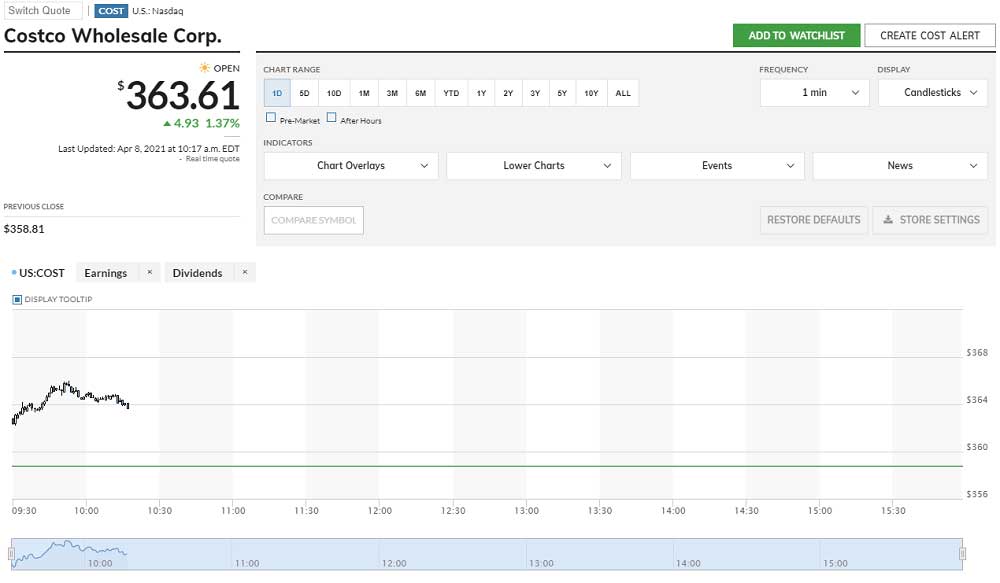Image resolution: width=1000 pixels, height=583 pixels.
Task: Click the US:COST series label
Action: tap(42, 273)
